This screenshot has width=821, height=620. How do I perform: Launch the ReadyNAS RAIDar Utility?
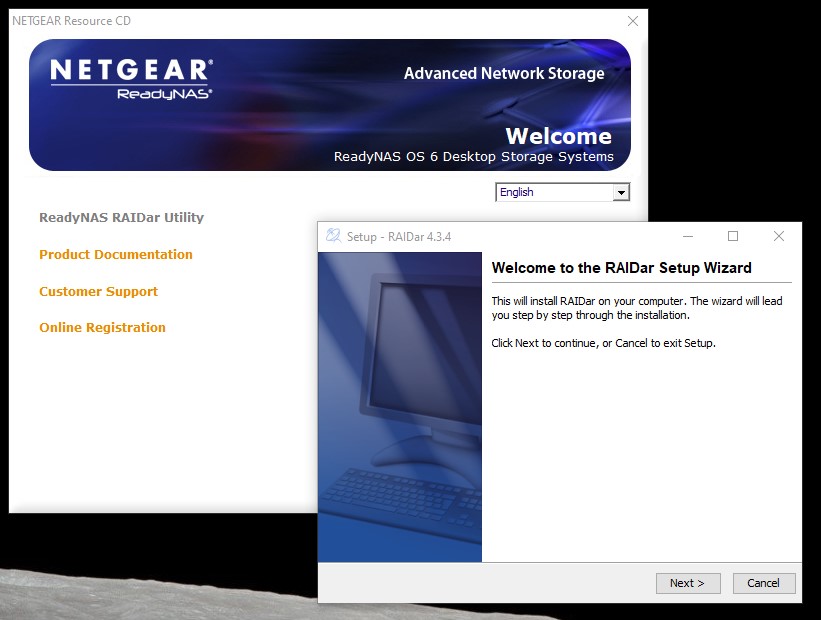click(120, 217)
